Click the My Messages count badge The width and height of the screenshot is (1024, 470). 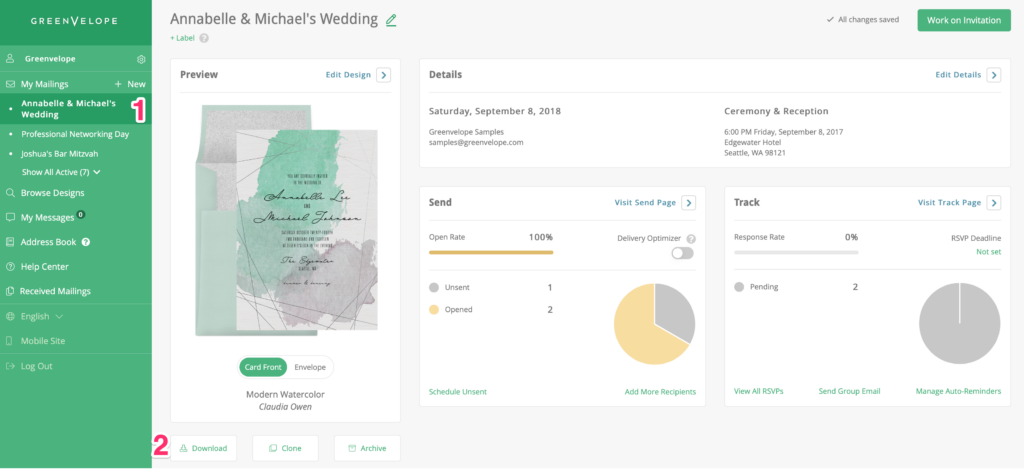[x=80, y=214]
